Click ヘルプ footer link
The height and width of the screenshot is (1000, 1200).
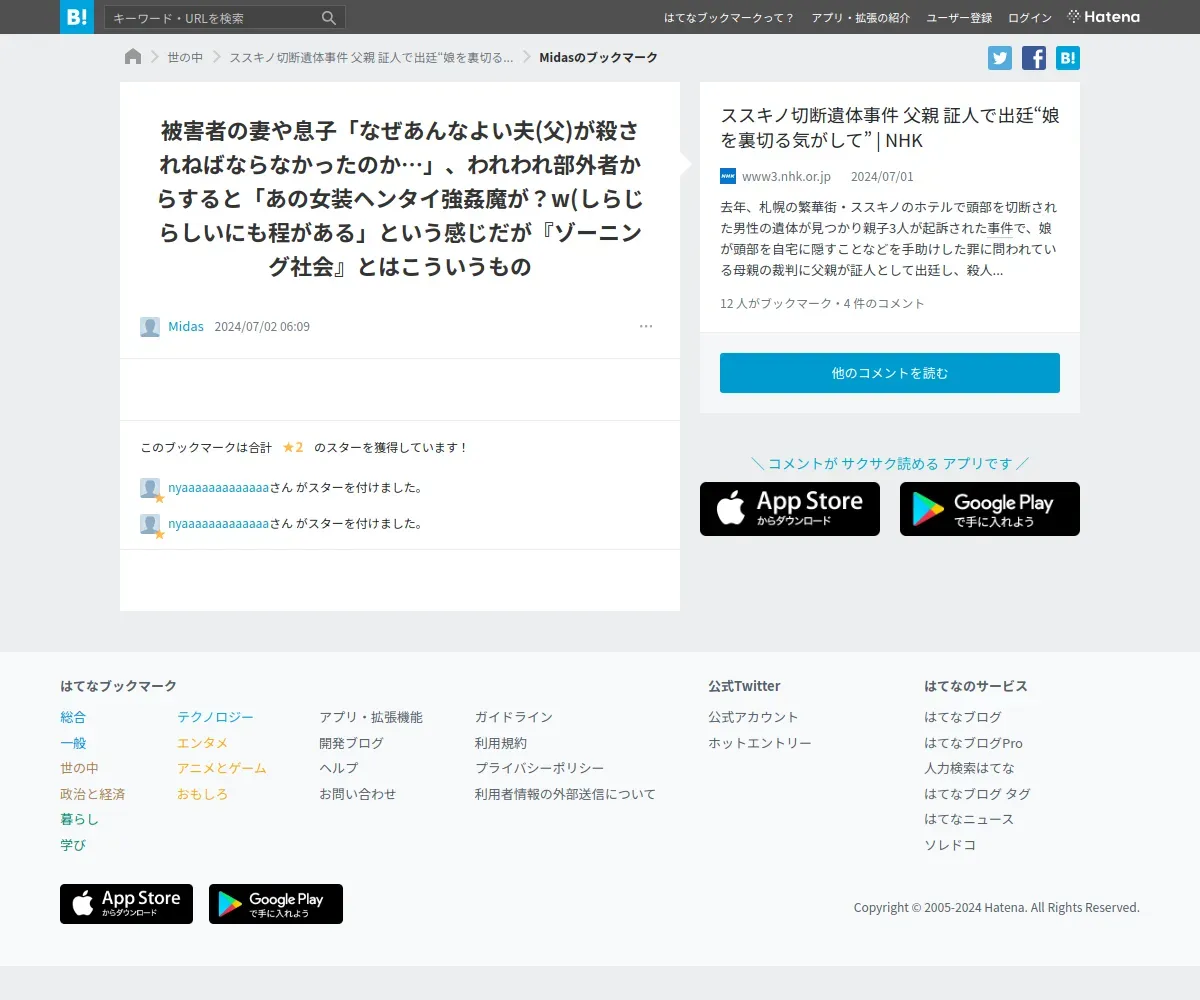coord(338,768)
